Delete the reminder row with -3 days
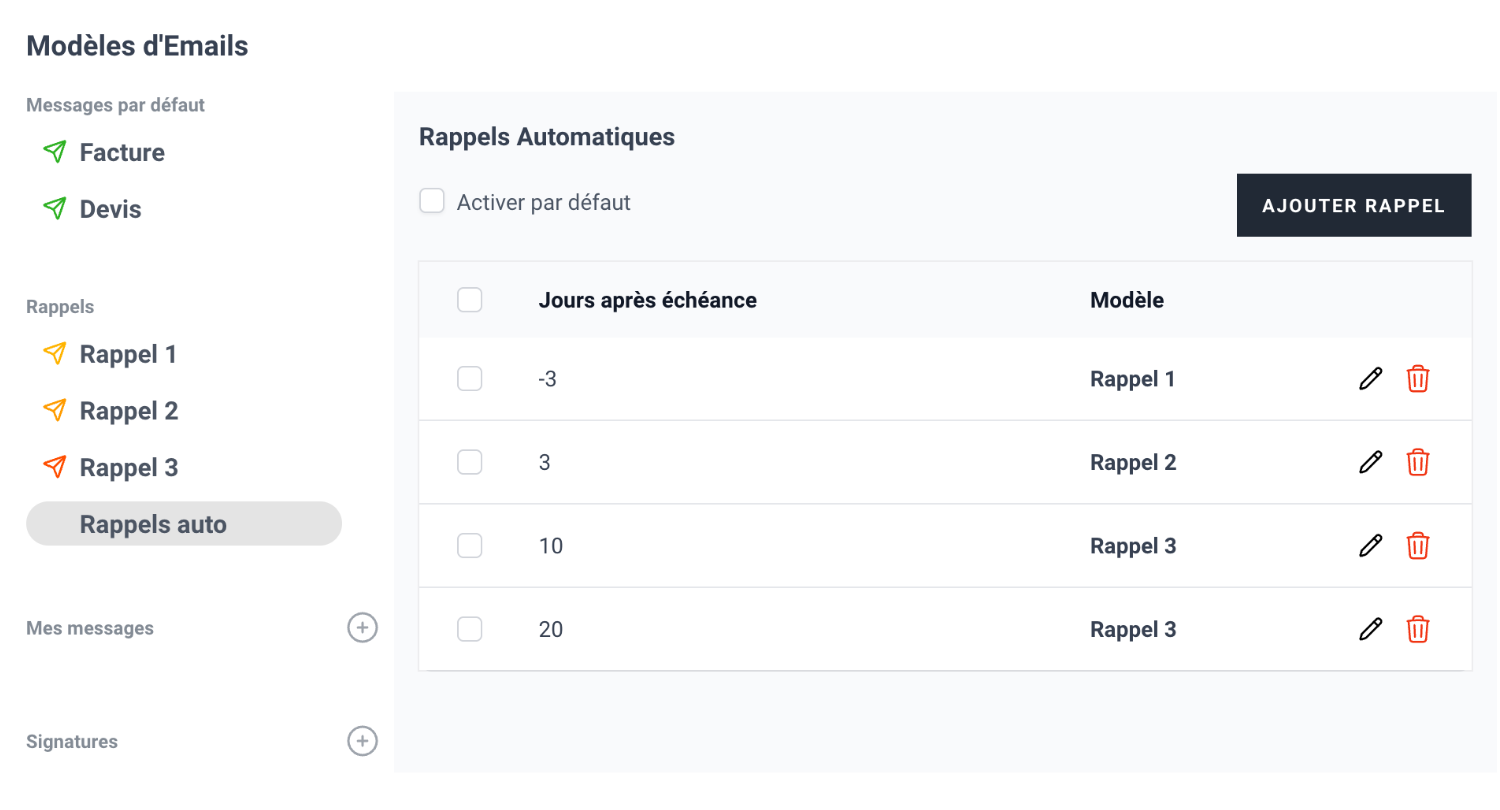The height and width of the screenshot is (810, 1500). (x=1418, y=379)
